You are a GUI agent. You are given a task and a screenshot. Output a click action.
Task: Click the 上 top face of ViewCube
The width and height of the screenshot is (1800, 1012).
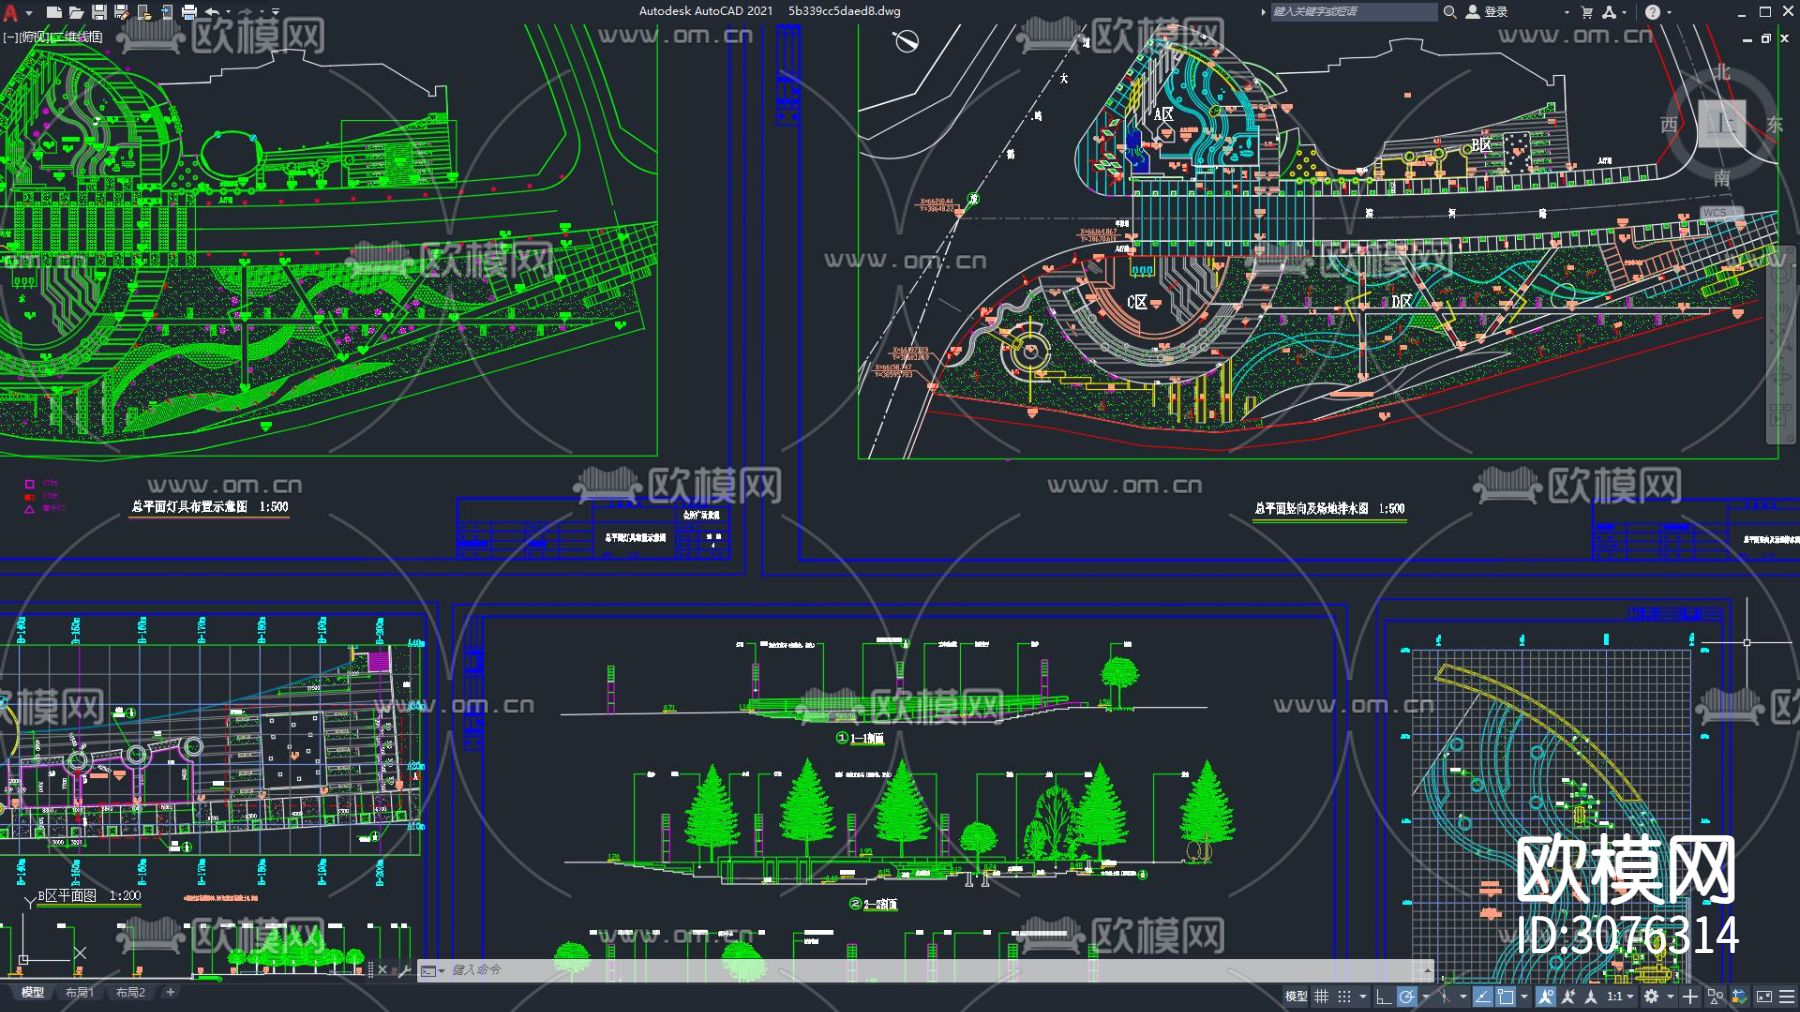click(1722, 123)
